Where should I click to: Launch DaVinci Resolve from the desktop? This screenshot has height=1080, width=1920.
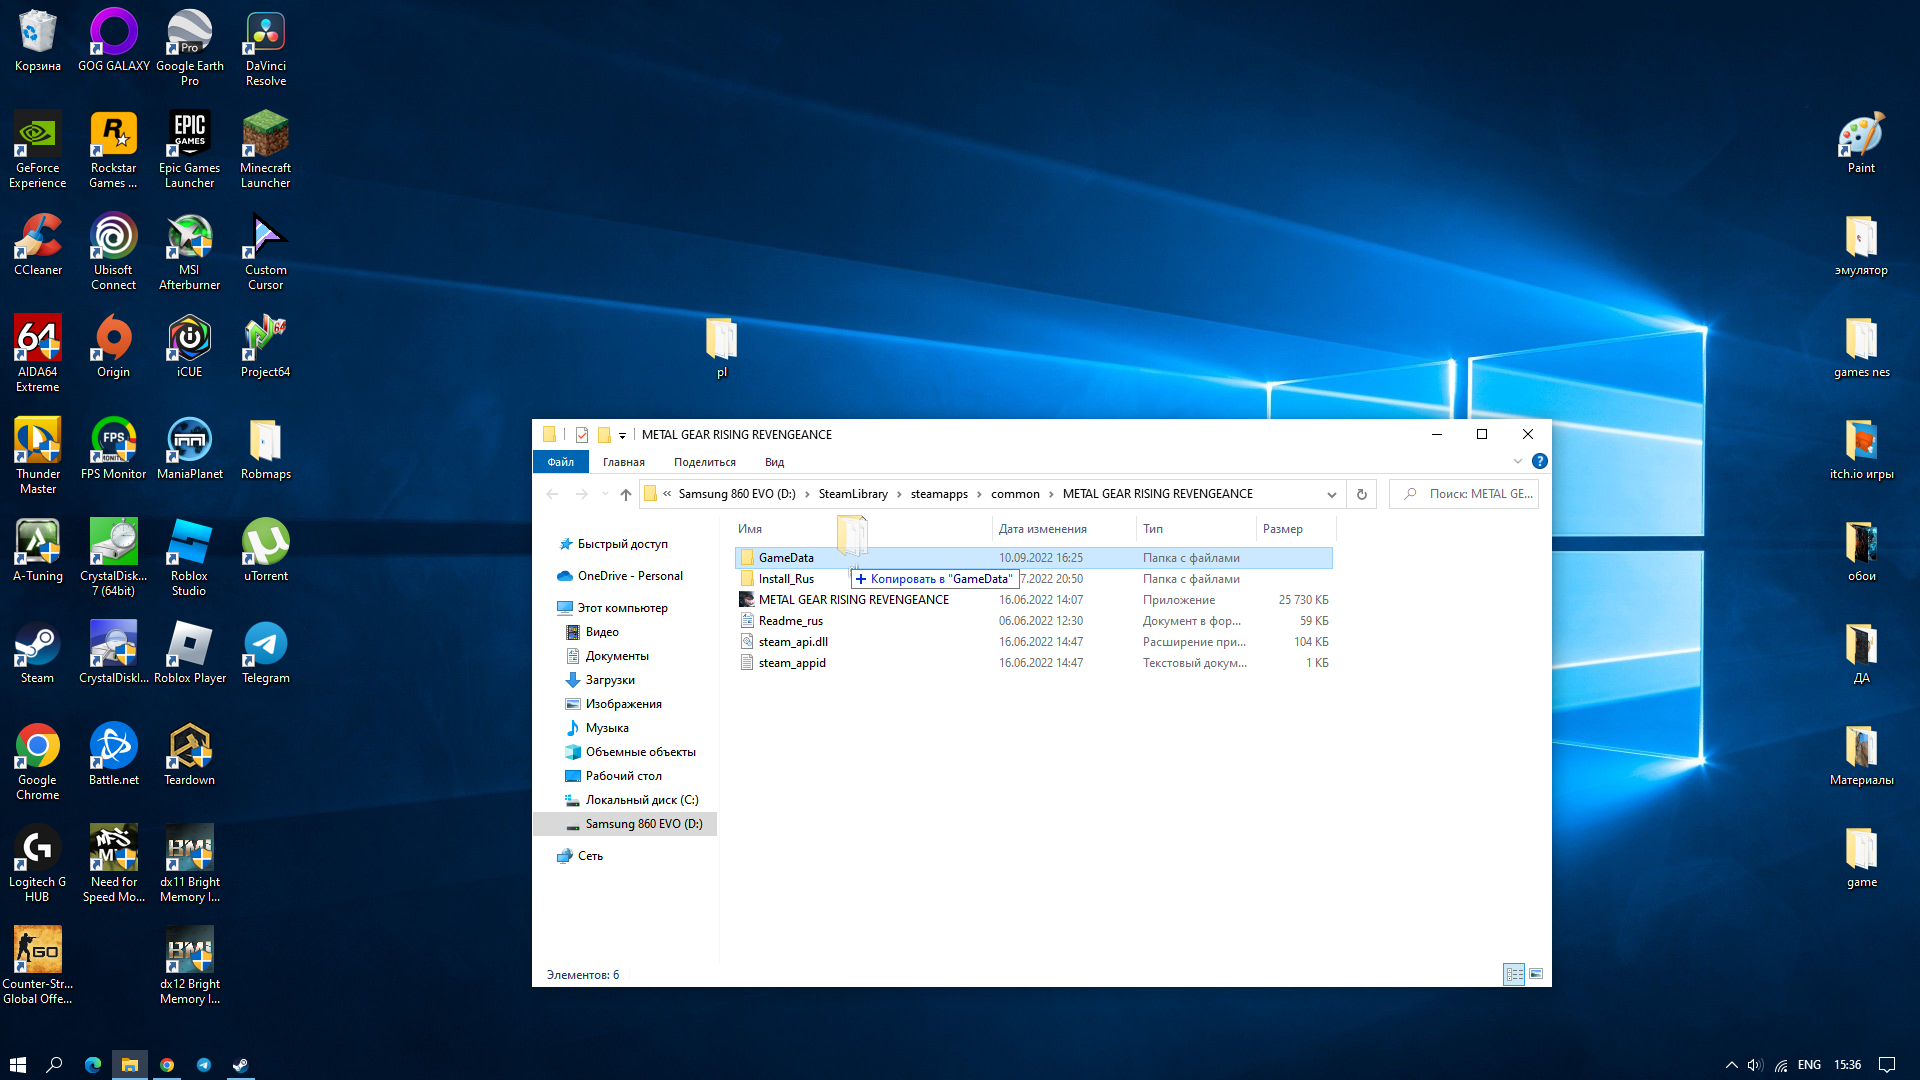tap(266, 48)
